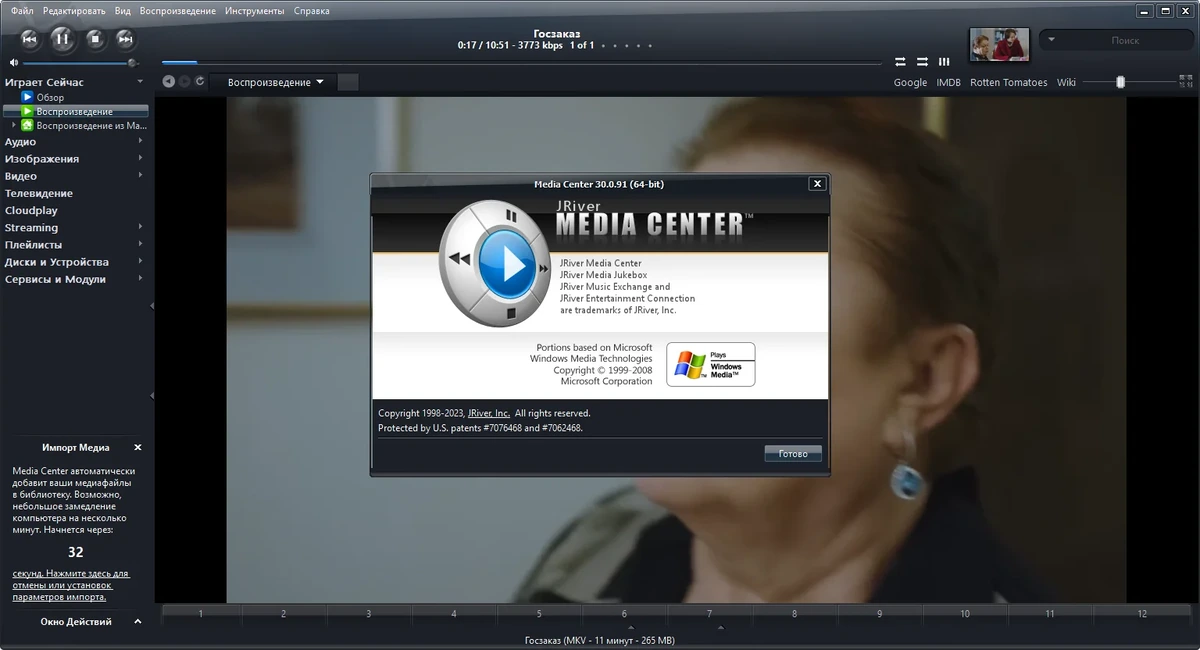Screen dimensions: 1200x650
Task: Collapse the sidebar using the upper splitter arrow
Action: (x=152, y=305)
